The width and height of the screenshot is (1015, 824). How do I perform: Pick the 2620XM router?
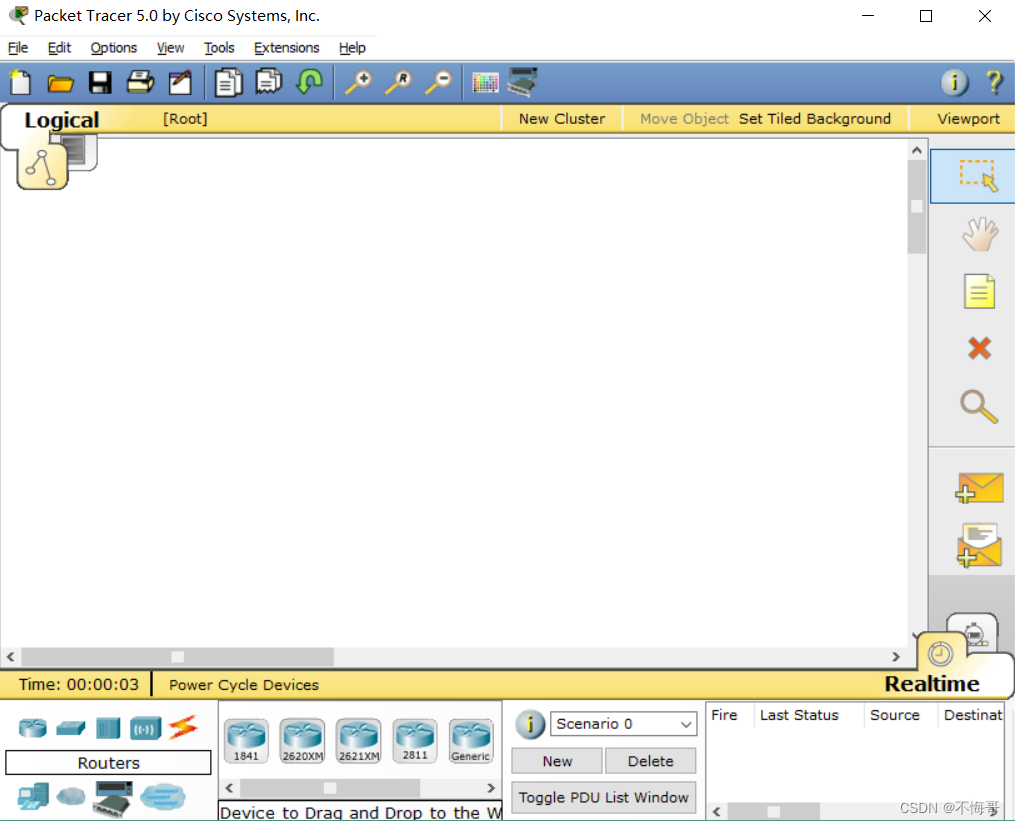coord(302,741)
